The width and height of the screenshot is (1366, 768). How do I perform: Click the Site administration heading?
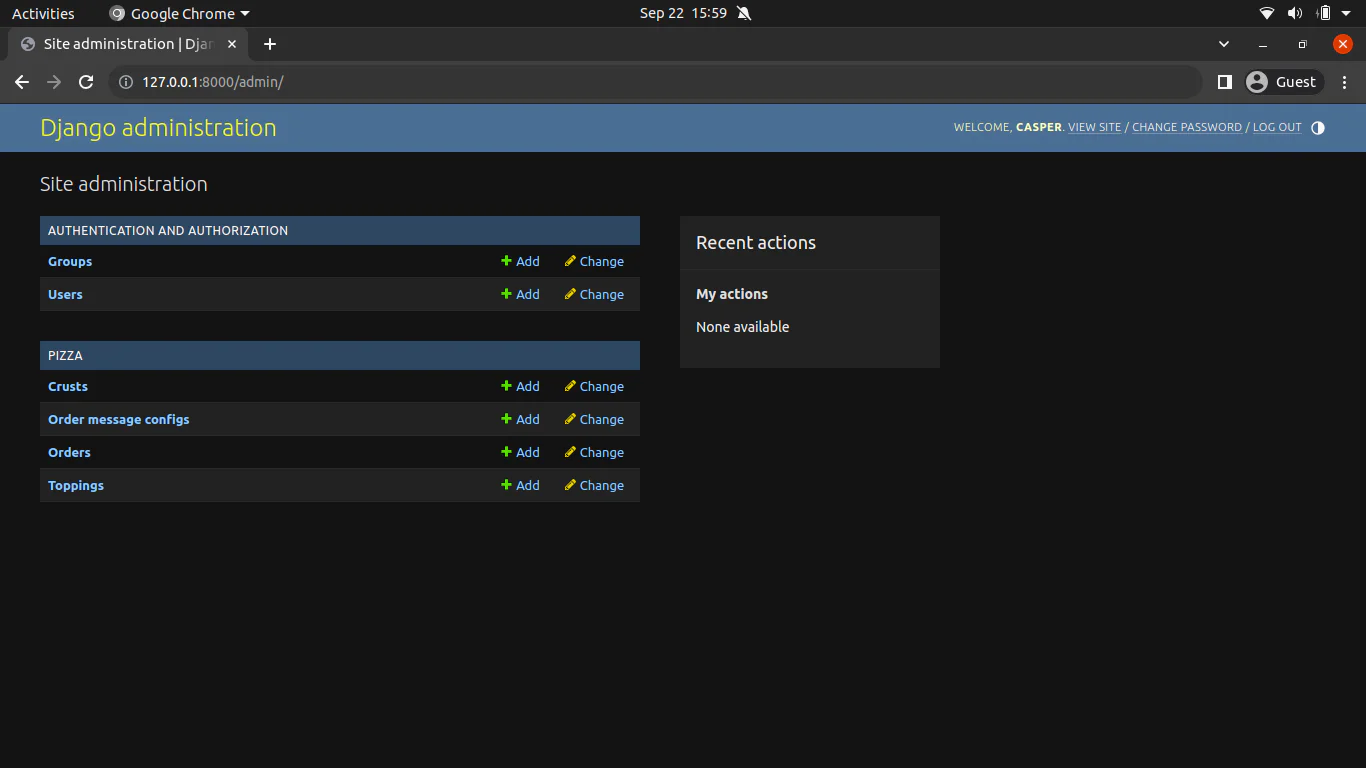pyautogui.click(x=124, y=184)
